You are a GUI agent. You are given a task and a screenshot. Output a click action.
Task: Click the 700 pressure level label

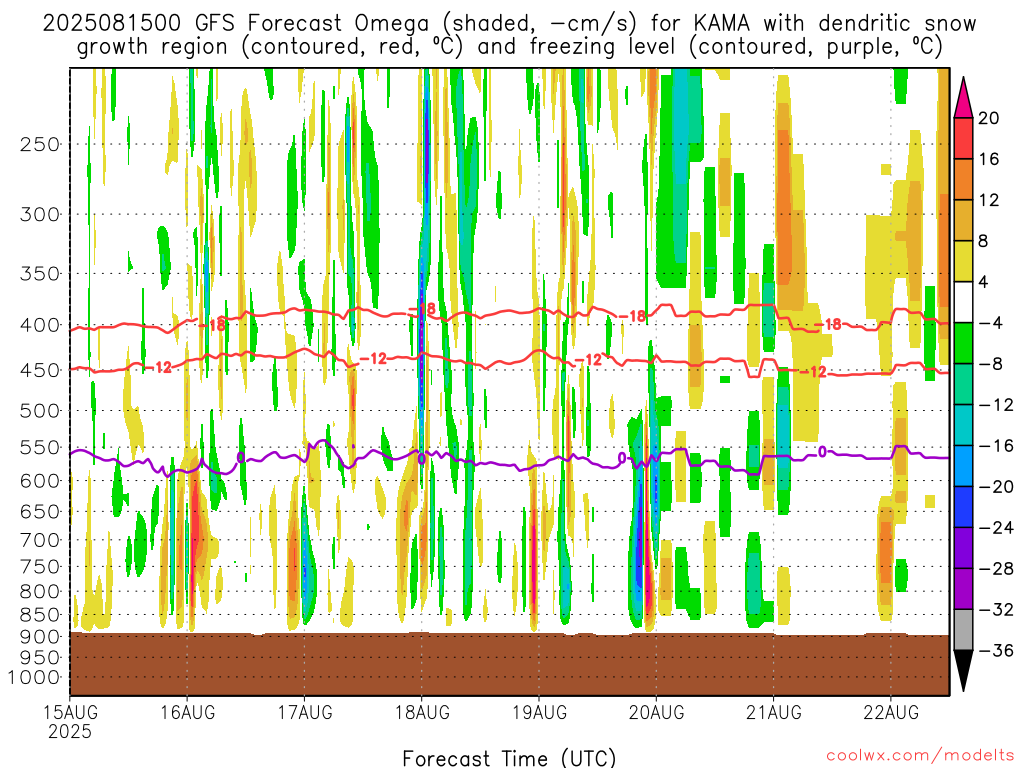point(40,540)
